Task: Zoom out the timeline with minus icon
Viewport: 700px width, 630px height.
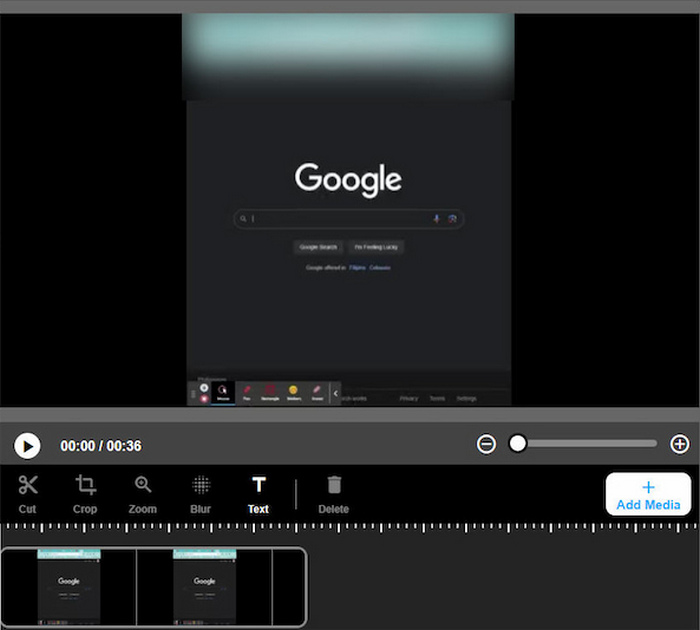Action: pyautogui.click(x=486, y=444)
